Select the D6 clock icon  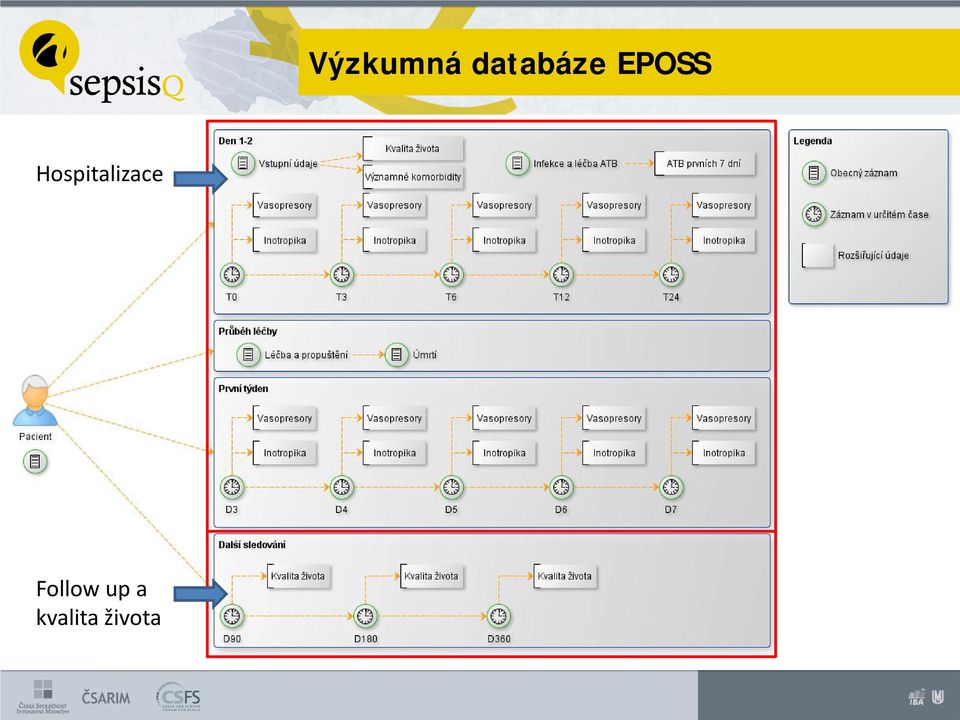[x=561, y=487]
